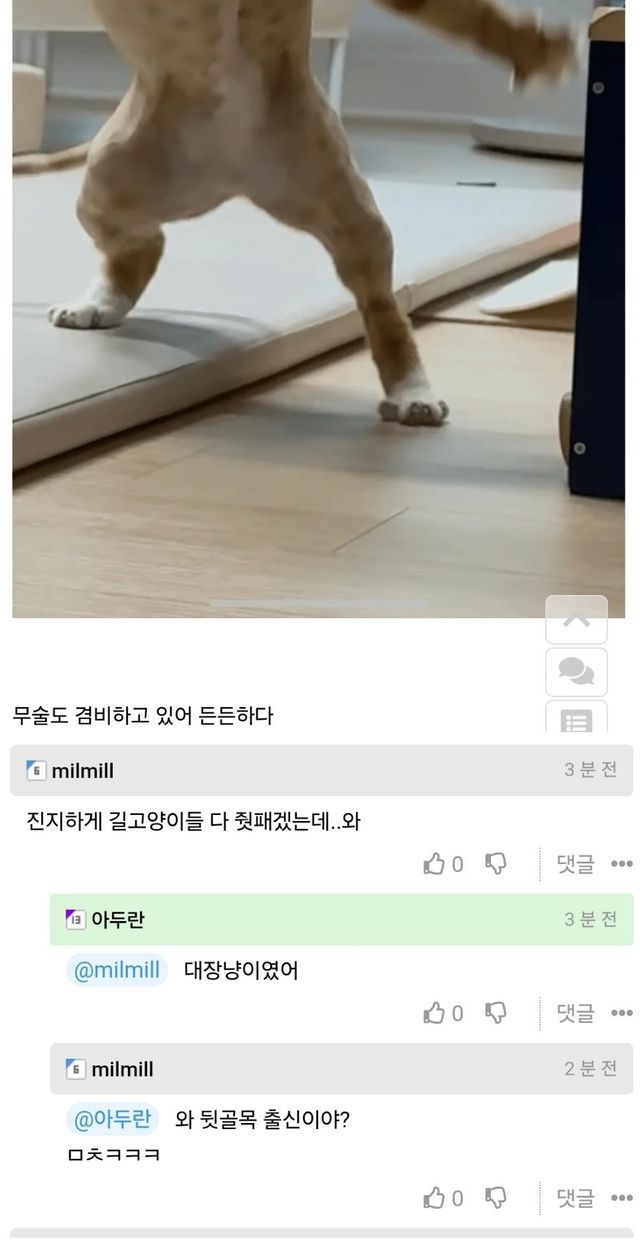Dislike milmill's second reply with thumbs-down
640x1243 pixels.
click(496, 1197)
